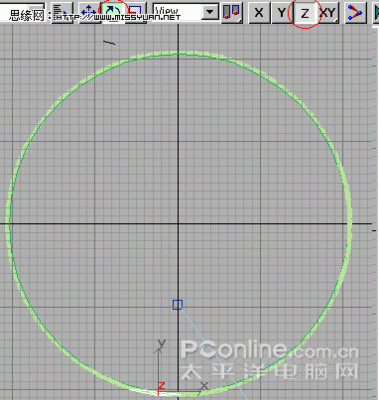Enable the Y axis constraint button
Image resolution: width=379 pixels, height=400 pixels.
tap(282, 13)
